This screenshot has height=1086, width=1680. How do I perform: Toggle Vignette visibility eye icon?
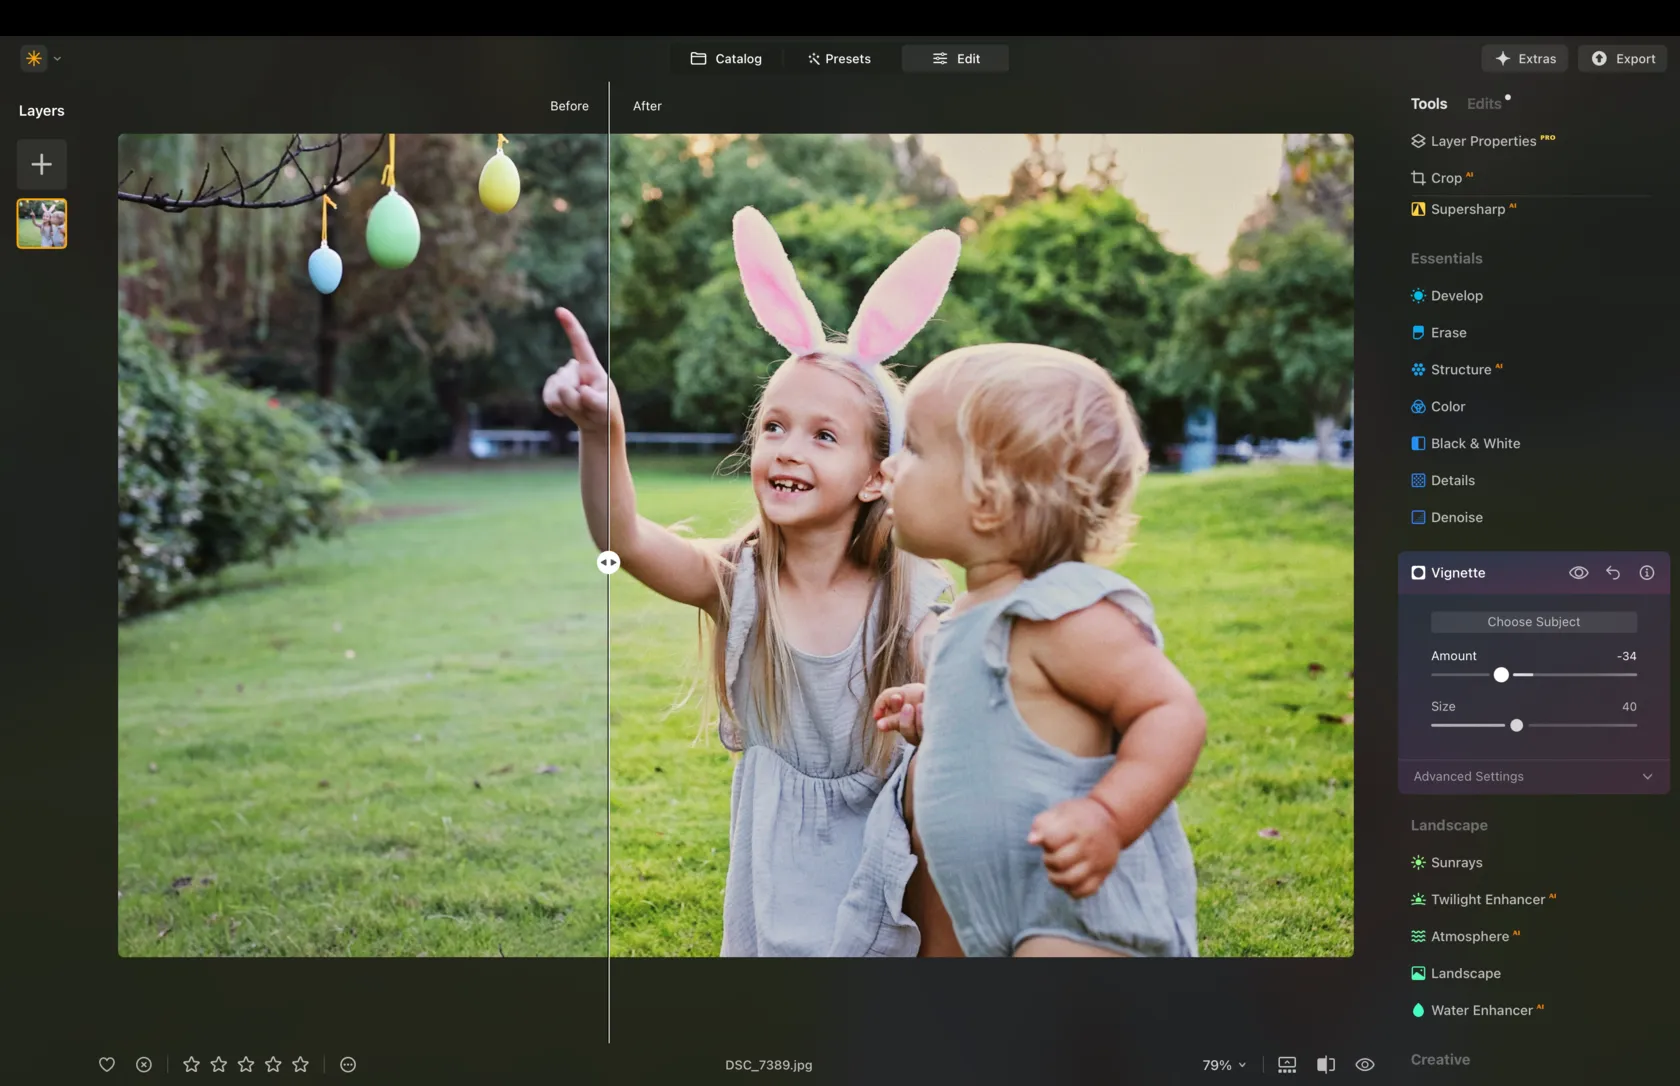coord(1578,573)
